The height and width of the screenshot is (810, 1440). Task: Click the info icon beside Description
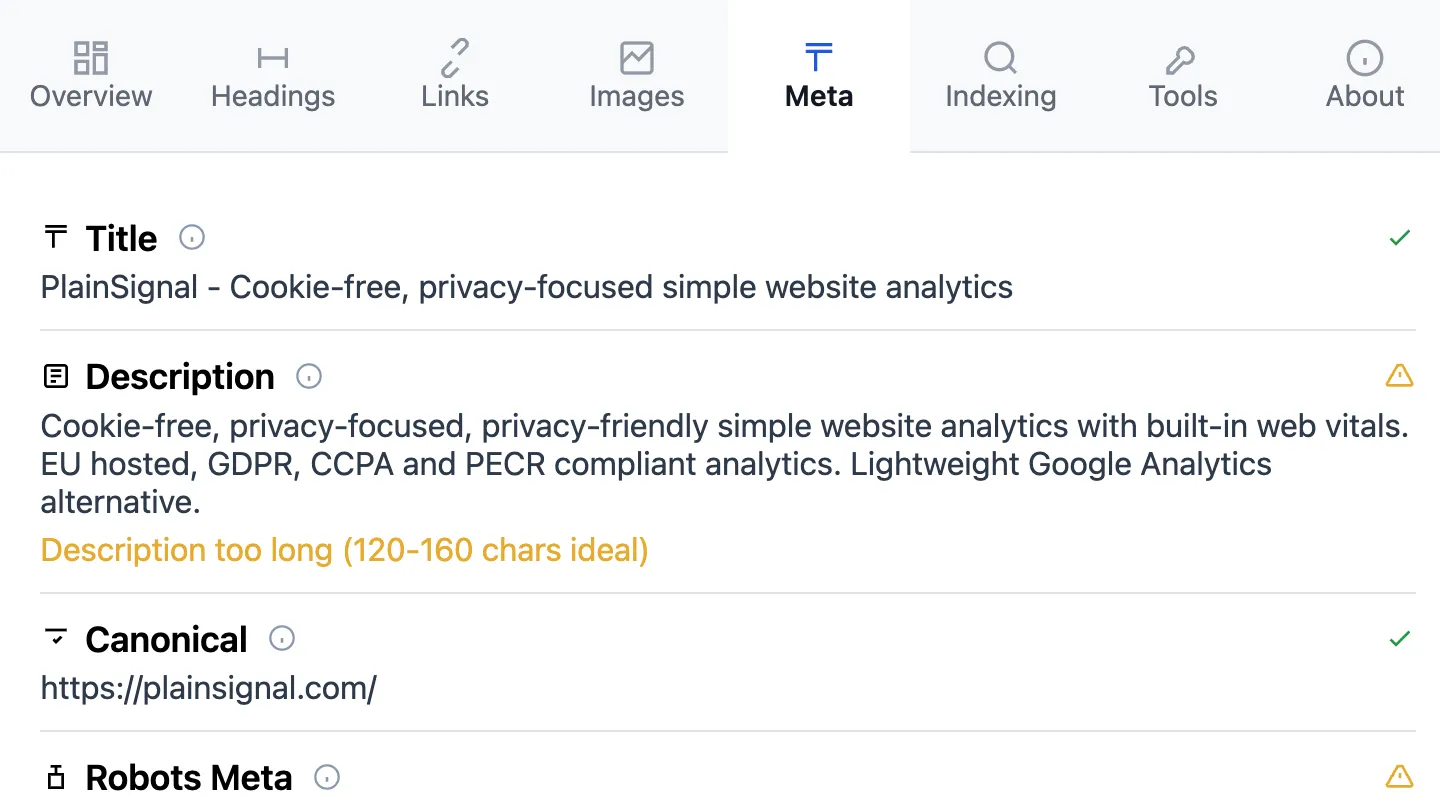point(309,377)
